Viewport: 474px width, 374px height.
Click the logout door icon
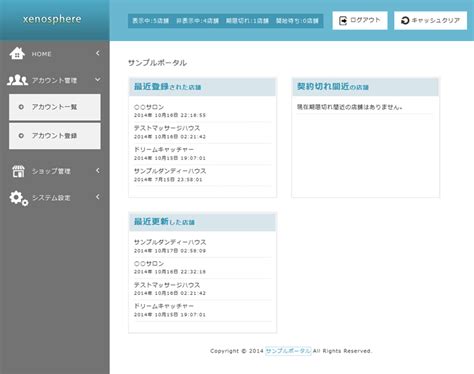coord(343,21)
